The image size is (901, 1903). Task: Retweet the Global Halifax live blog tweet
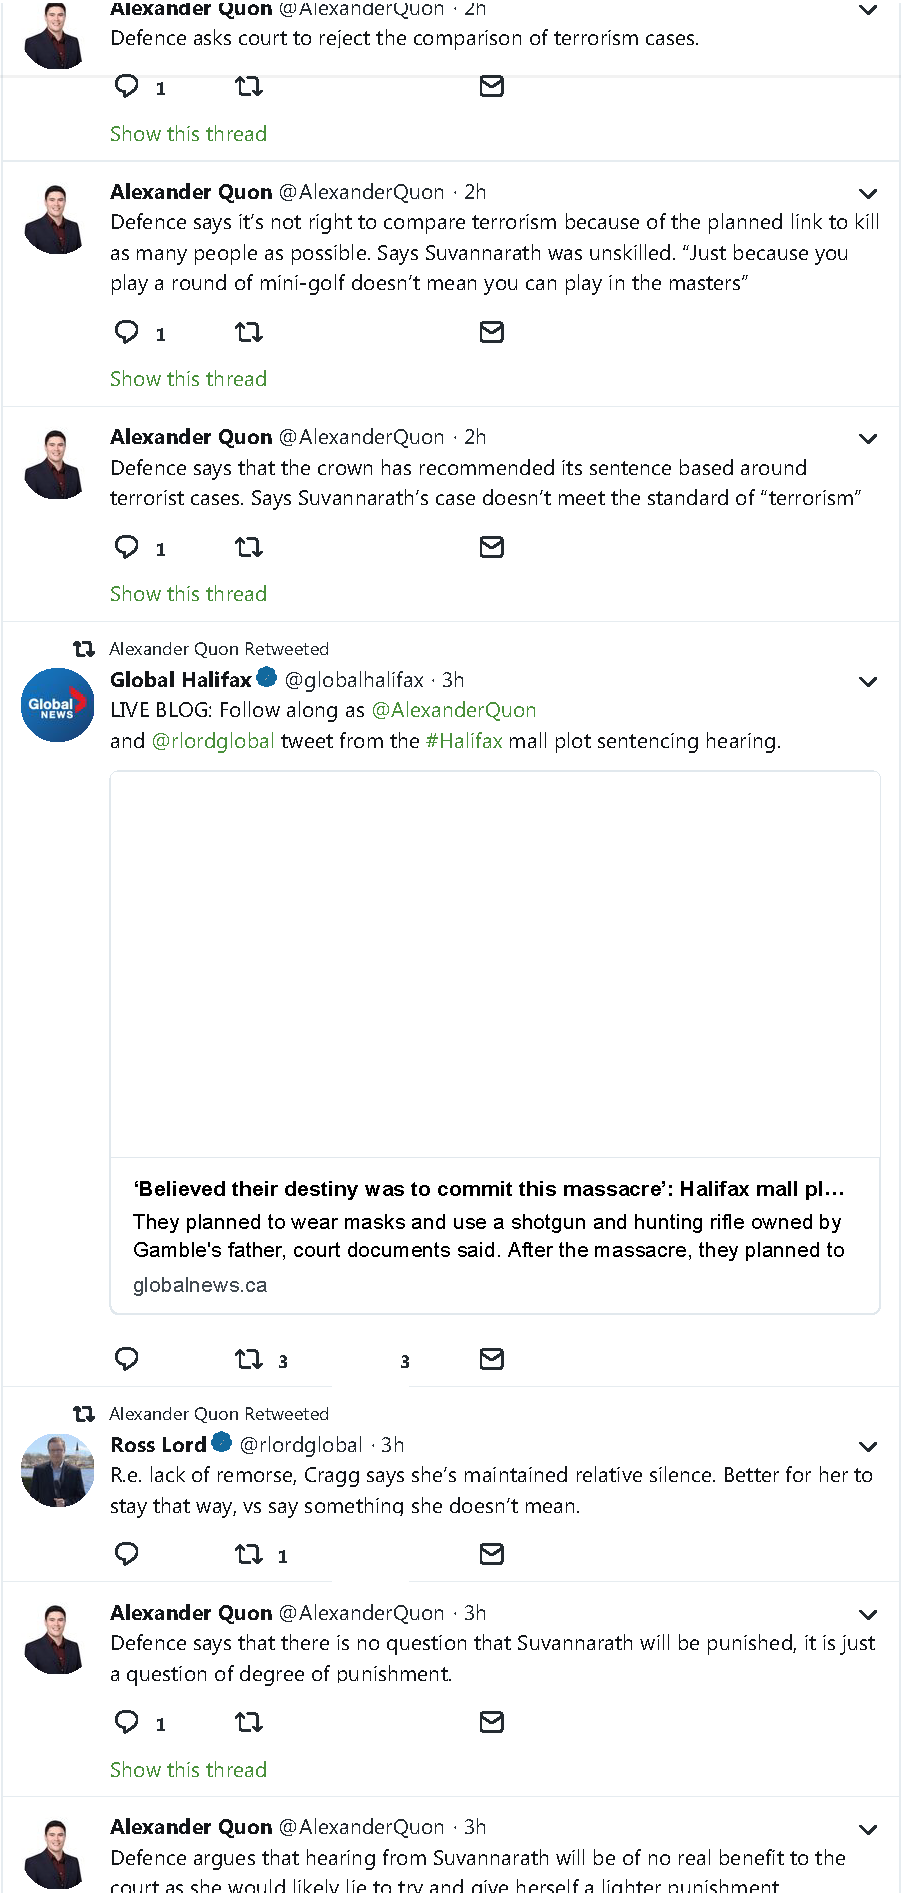click(x=248, y=1359)
